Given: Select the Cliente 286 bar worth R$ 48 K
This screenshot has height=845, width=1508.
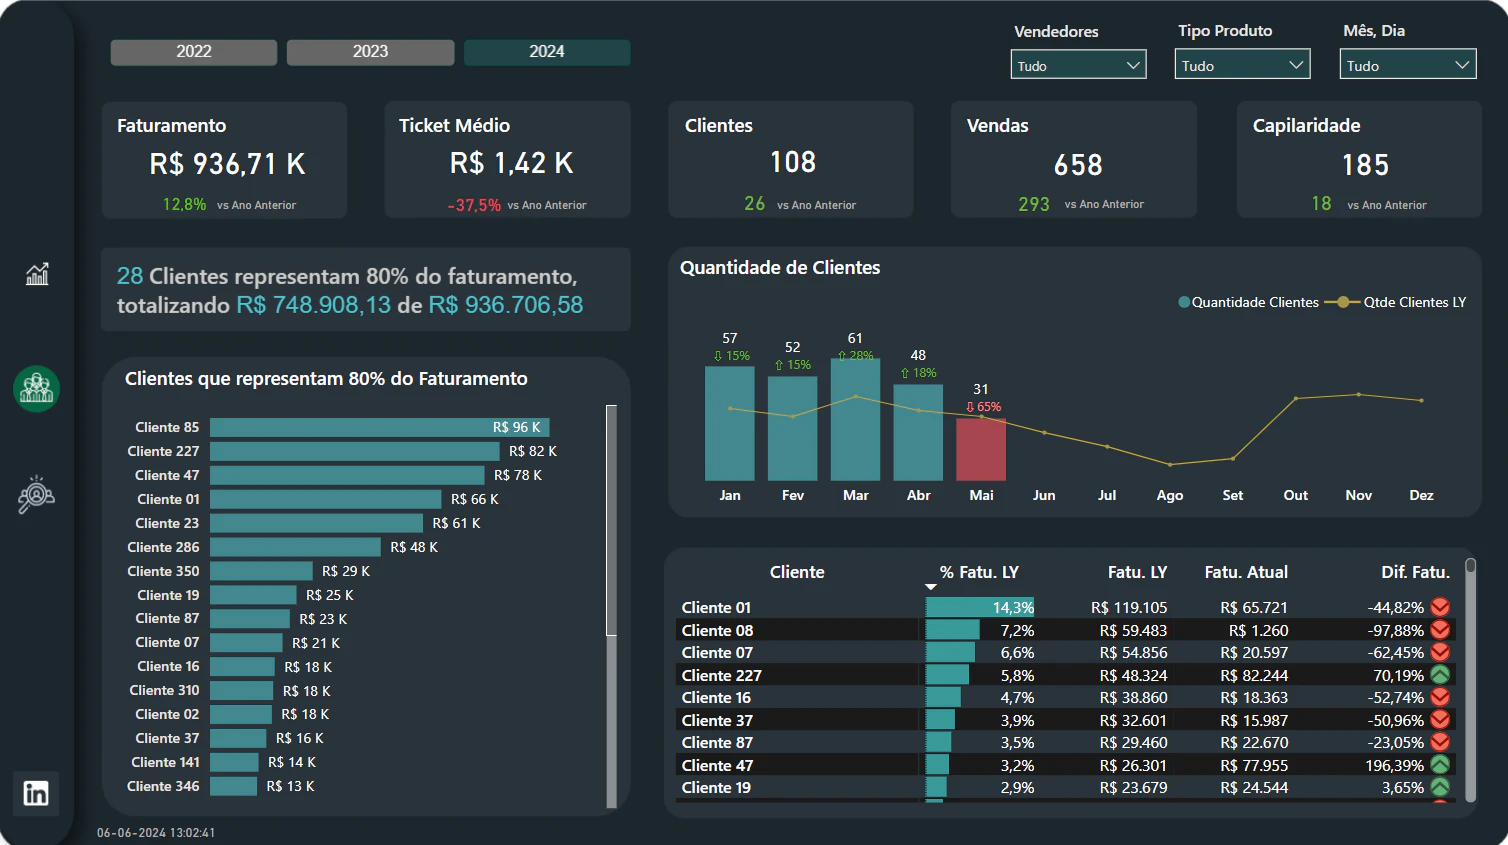Looking at the screenshot, I should (x=296, y=547).
